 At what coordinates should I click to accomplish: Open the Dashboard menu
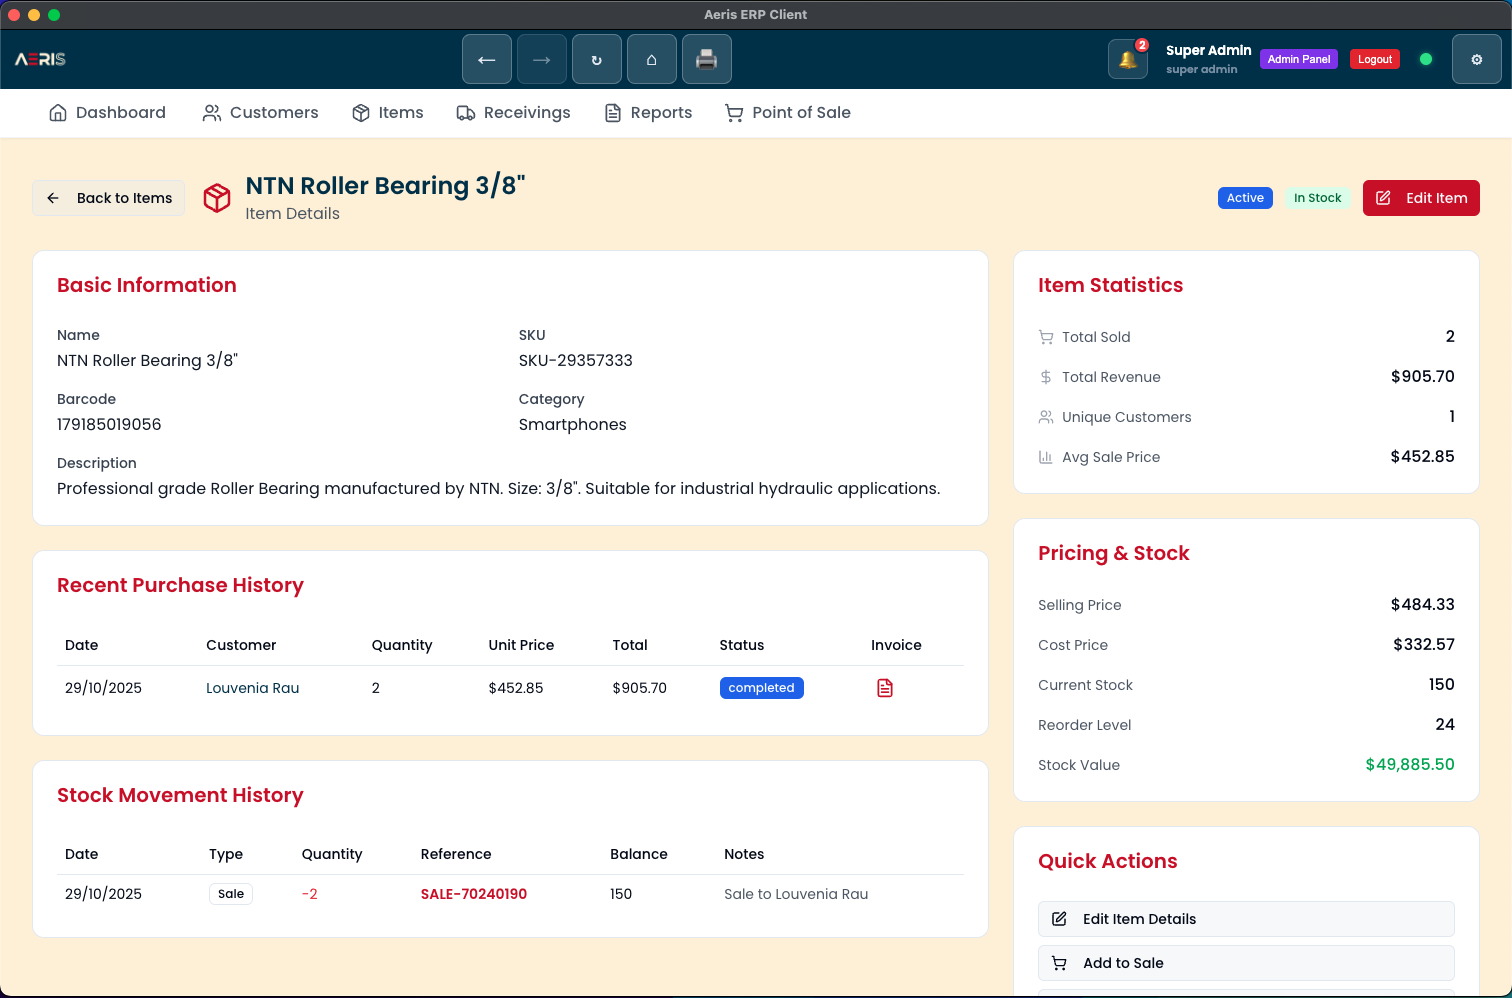point(107,113)
